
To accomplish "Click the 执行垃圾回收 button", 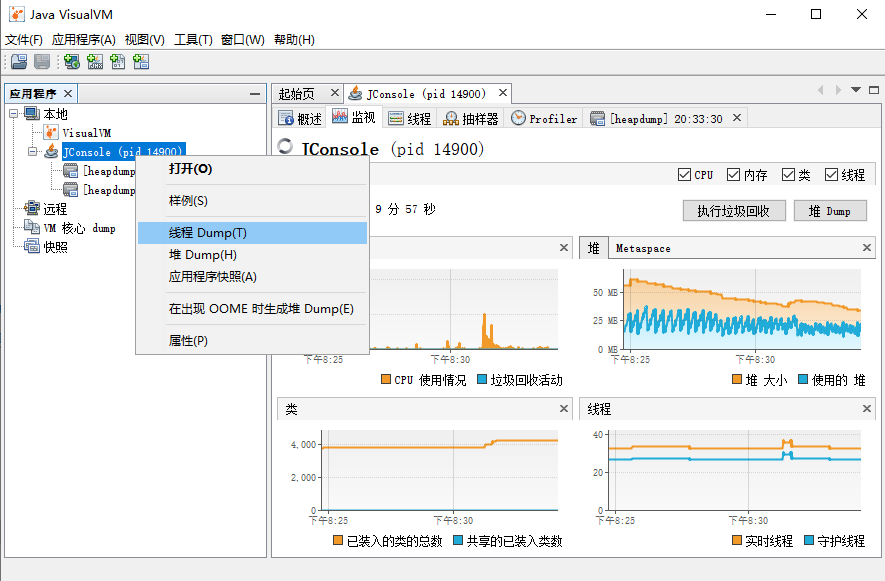I will [x=734, y=211].
